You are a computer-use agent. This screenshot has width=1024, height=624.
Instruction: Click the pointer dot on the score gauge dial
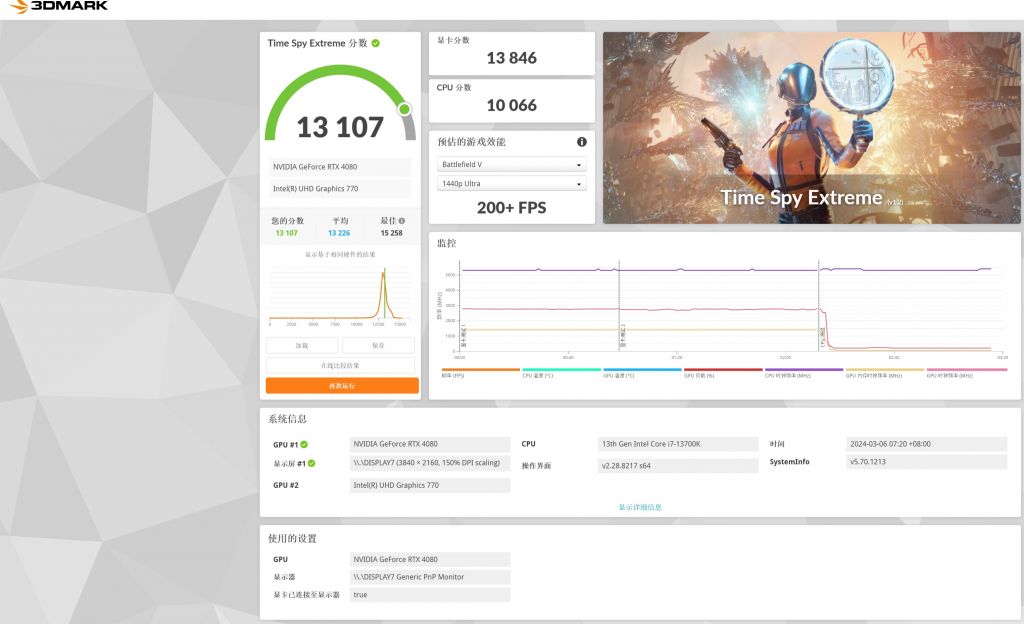point(405,107)
